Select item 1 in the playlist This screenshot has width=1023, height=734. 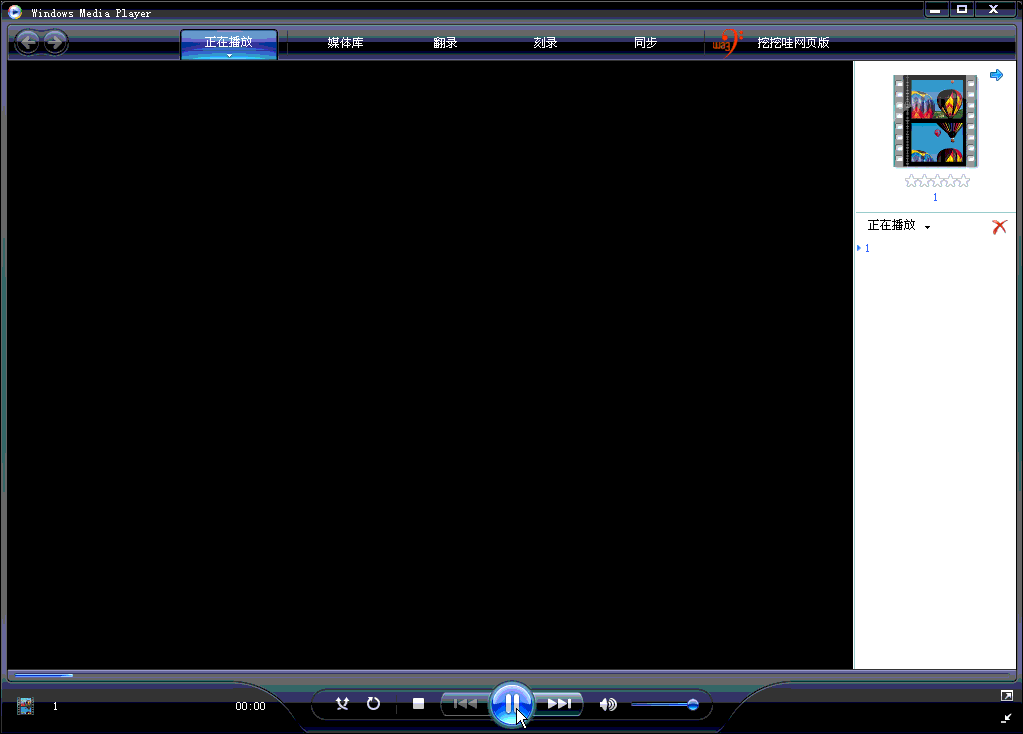[867, 248]
